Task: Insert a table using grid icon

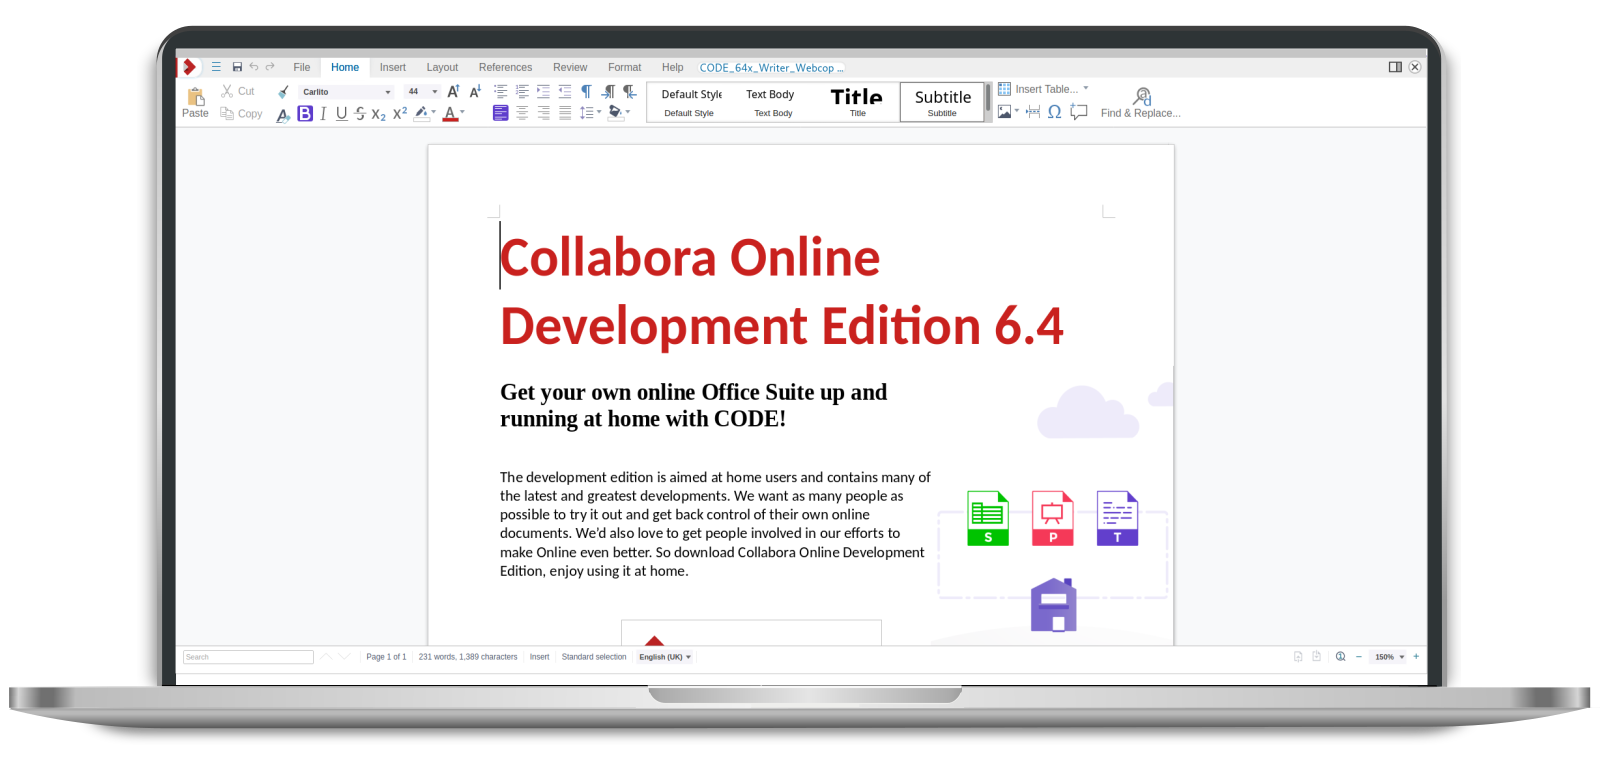Action: pos(1004,89)
